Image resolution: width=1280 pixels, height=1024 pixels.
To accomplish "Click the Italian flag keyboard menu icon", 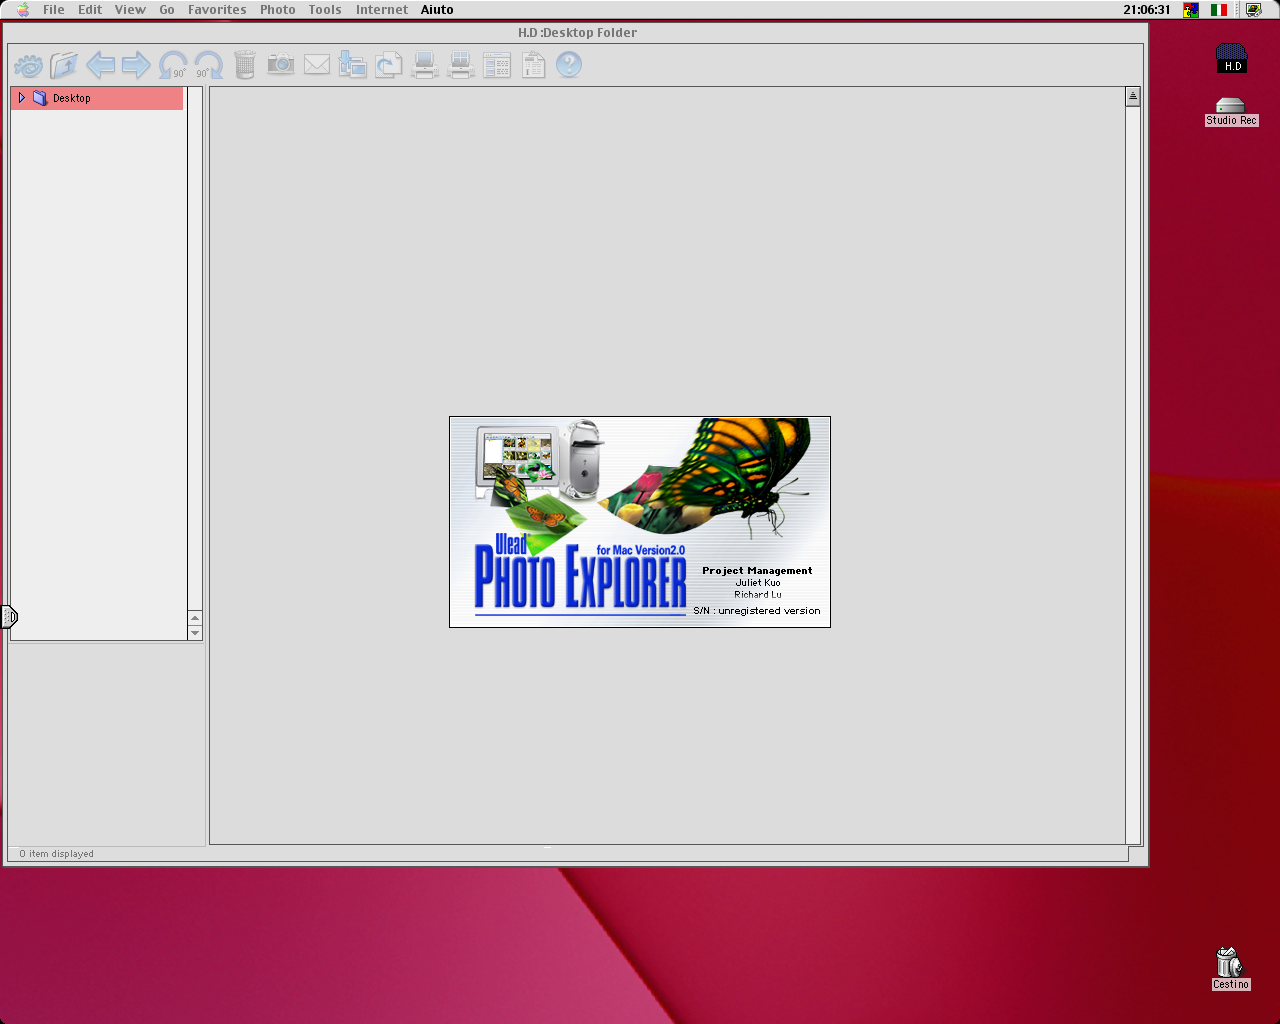I will [1219, 9].
